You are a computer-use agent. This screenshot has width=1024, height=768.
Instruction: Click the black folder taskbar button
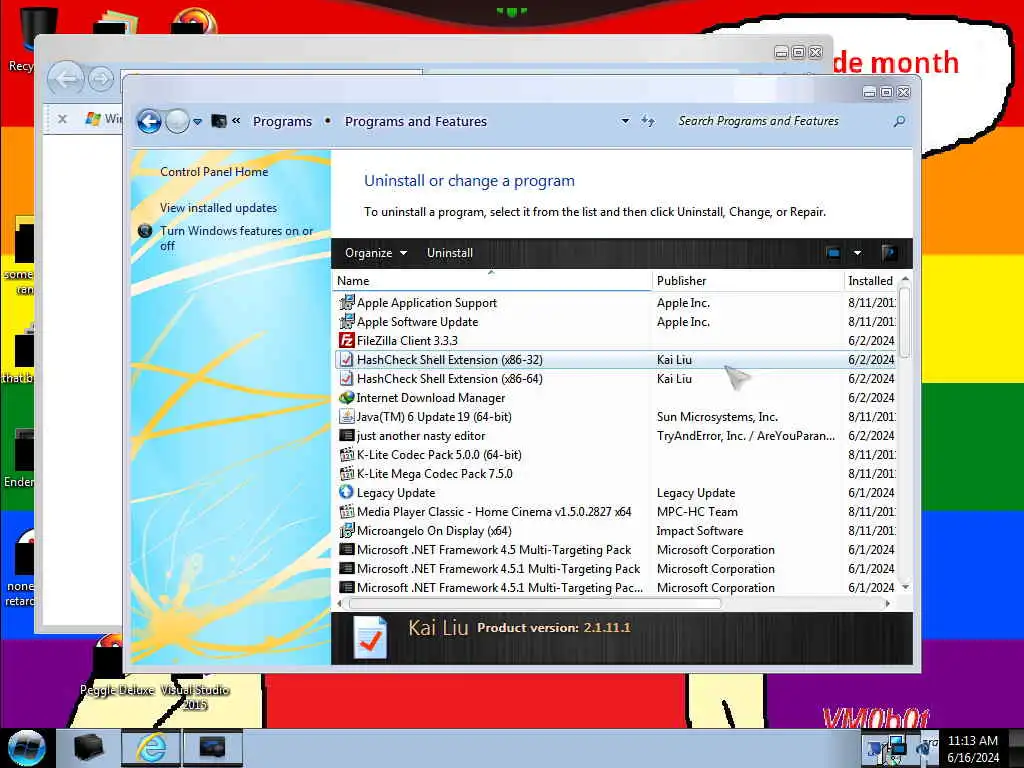(88, 748)
